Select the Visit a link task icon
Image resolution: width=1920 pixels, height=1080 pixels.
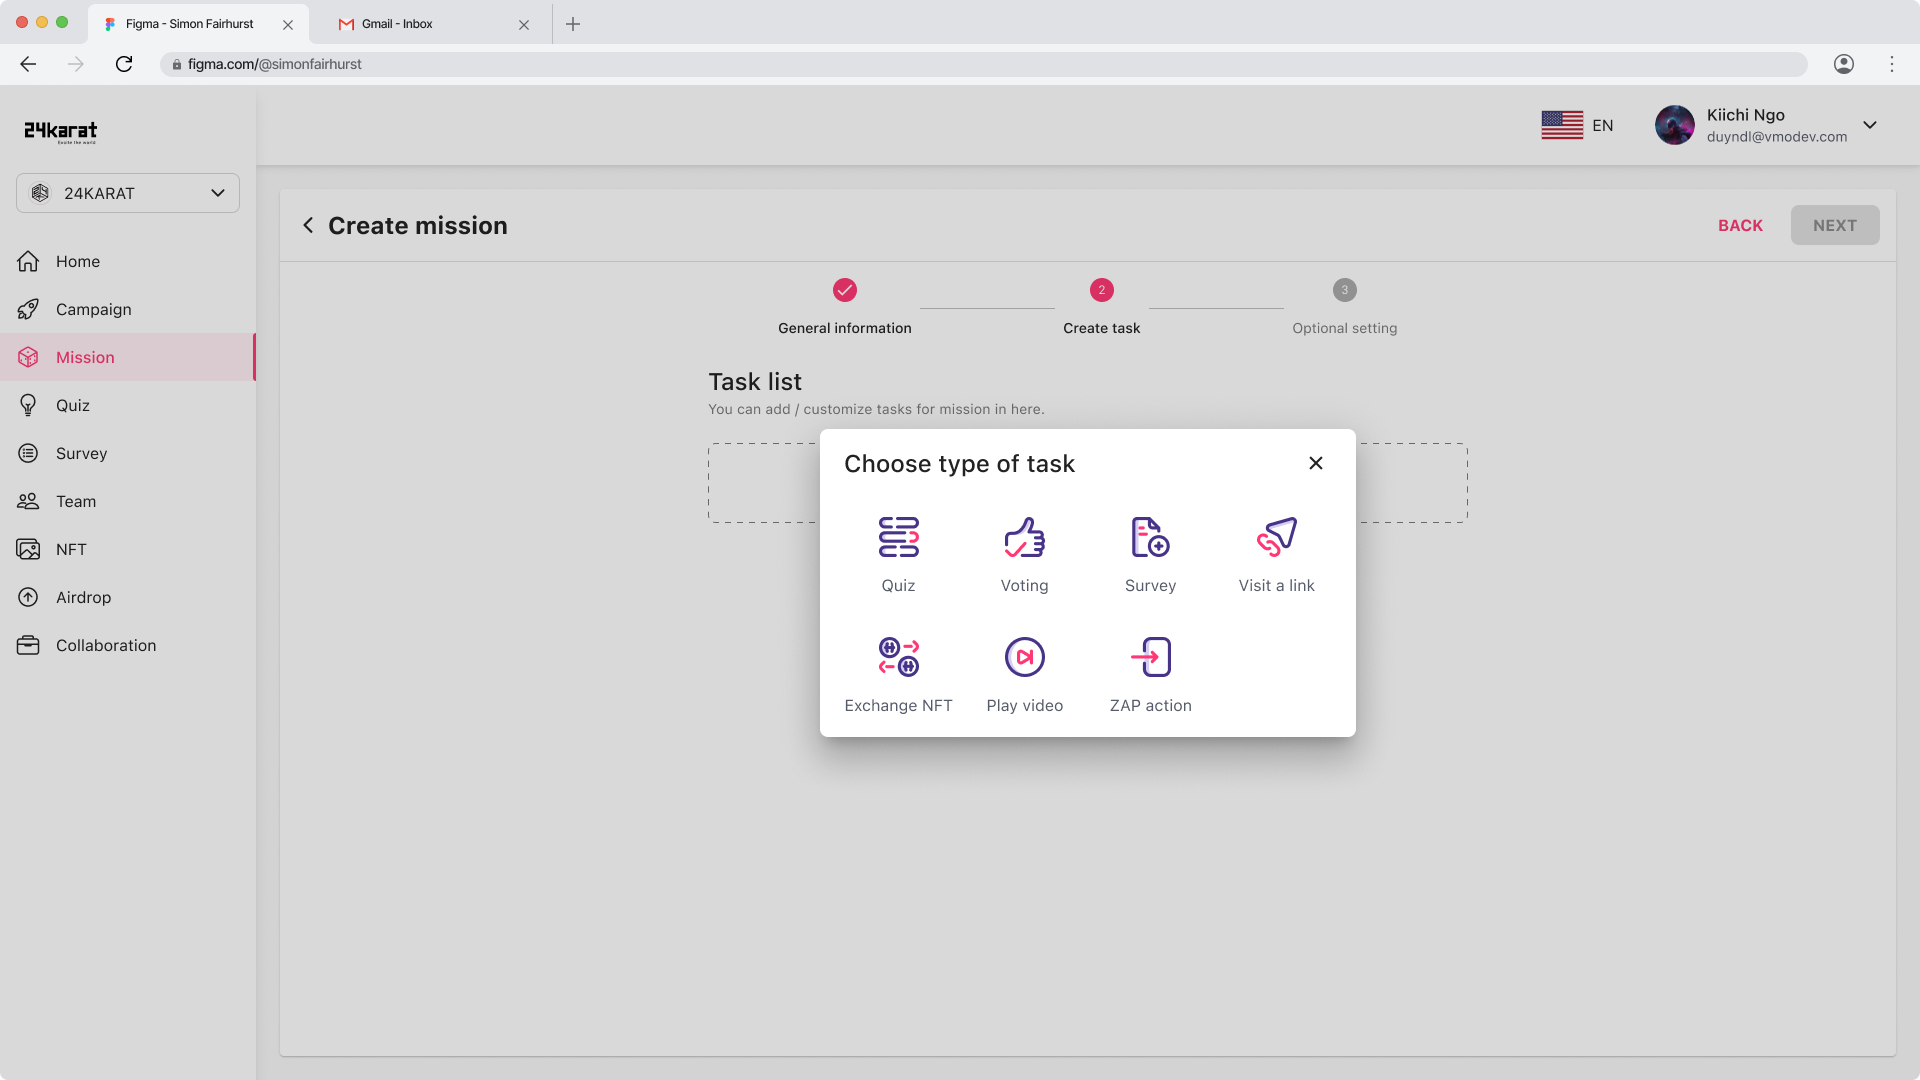point(1276,537)
